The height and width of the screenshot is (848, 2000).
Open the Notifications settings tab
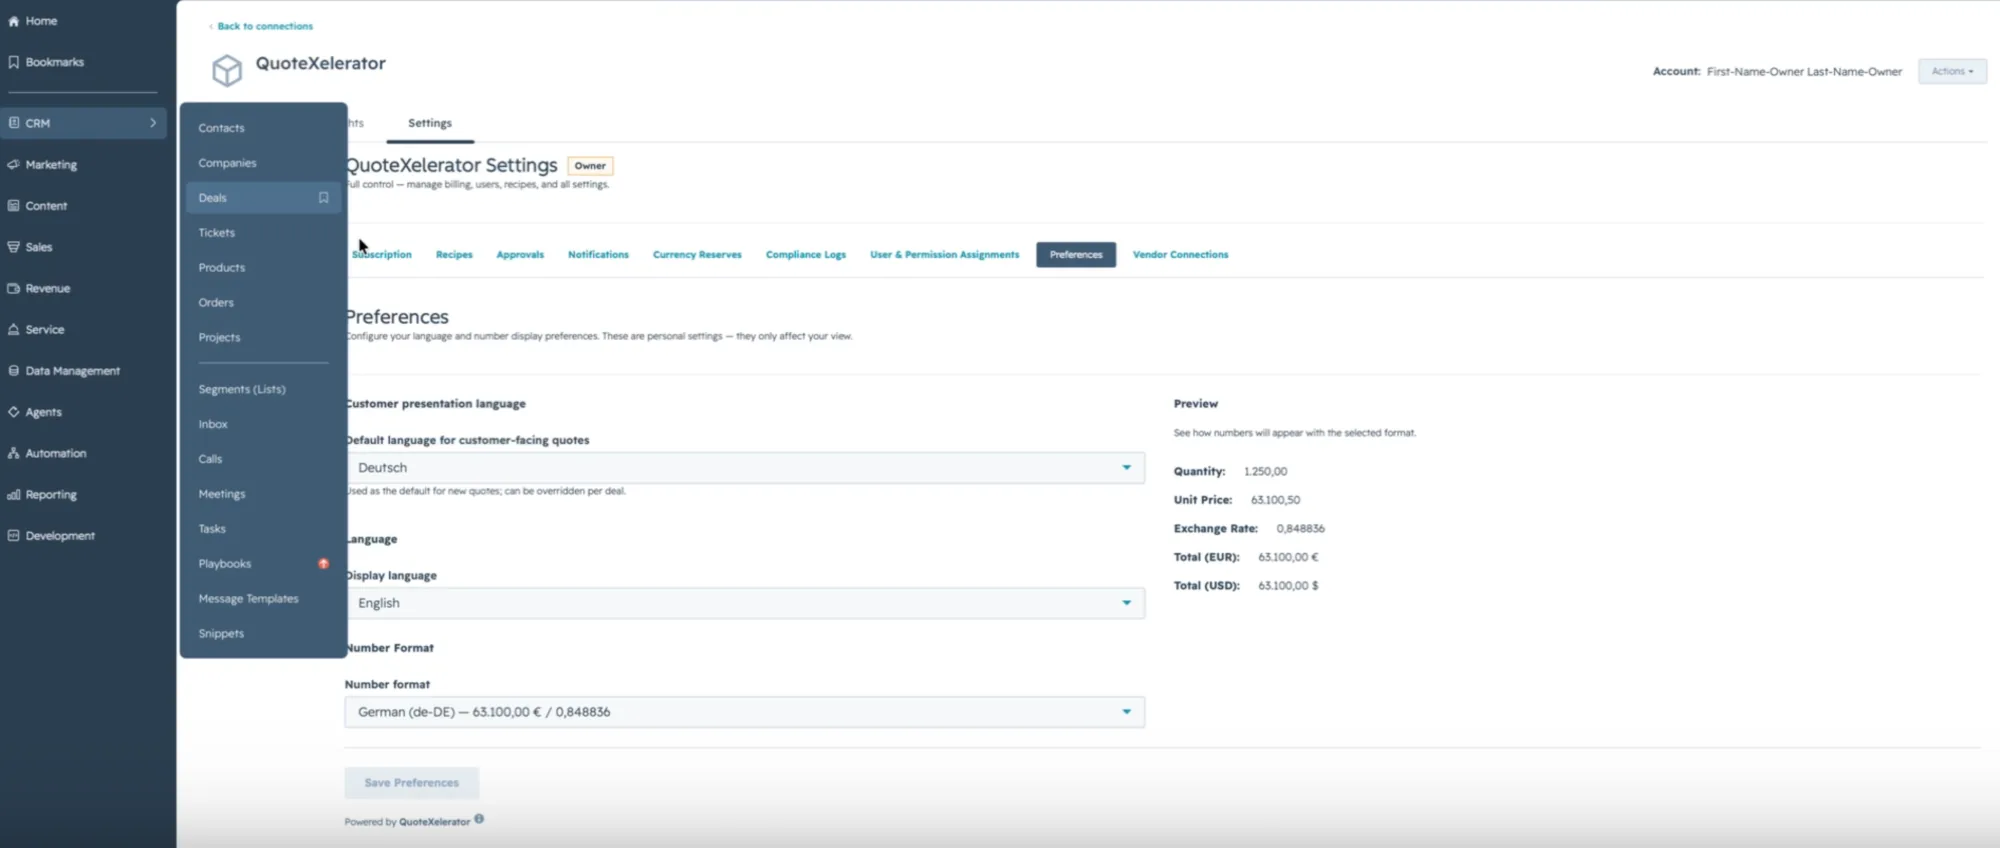pyautogui.click(x=598, y=255)
